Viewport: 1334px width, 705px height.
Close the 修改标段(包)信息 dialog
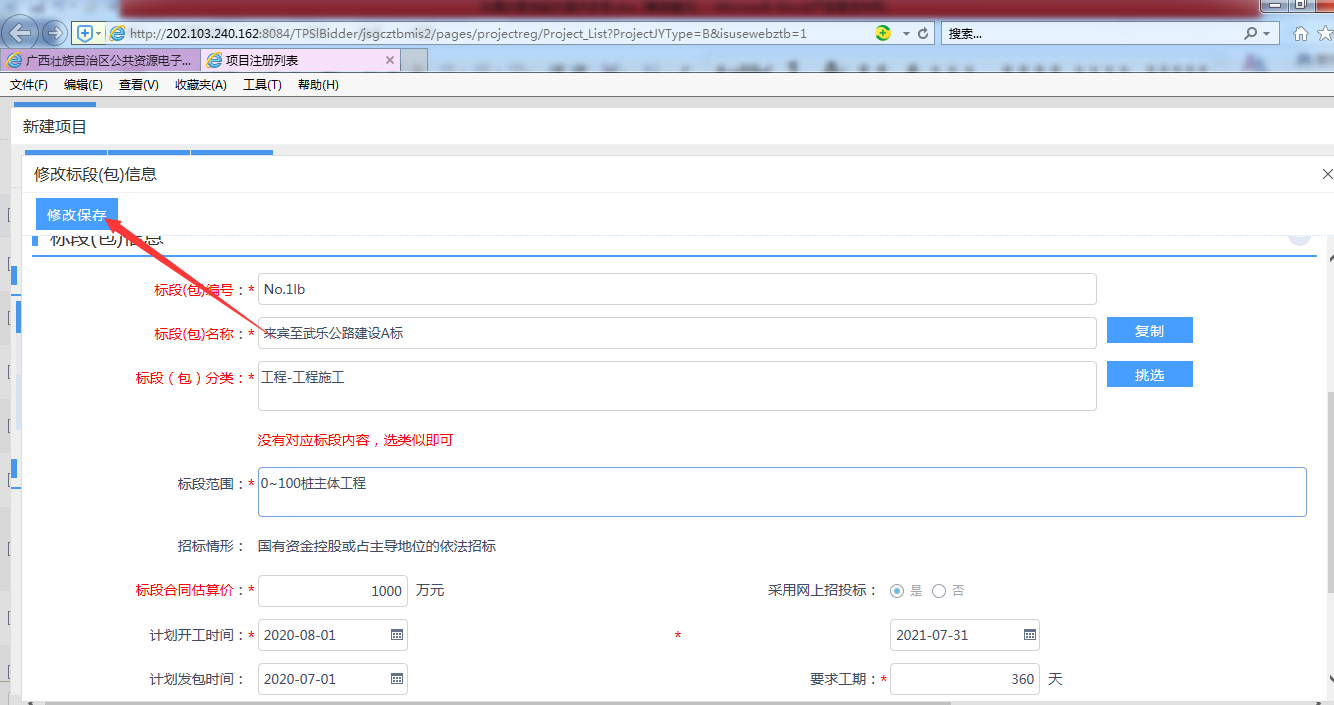pos(1327,174)
